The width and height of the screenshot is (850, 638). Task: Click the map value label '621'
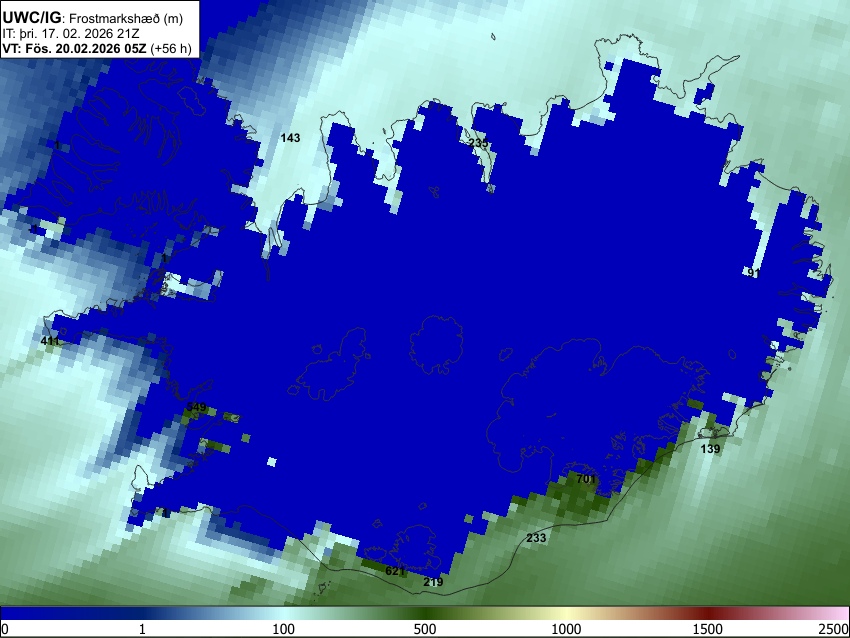(x=395, y=571)
